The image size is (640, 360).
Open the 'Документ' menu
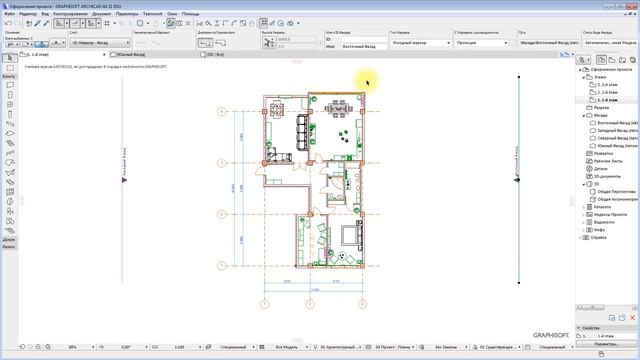102,14
